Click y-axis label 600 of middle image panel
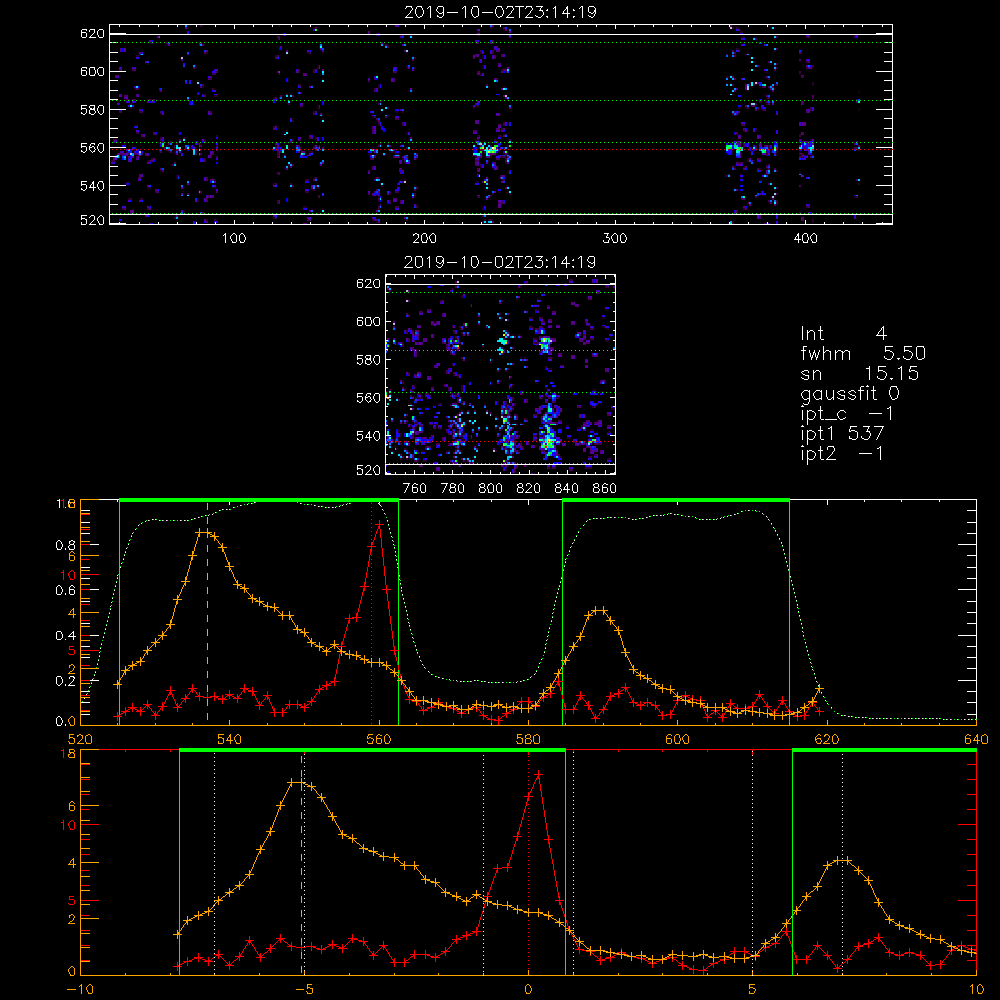 coord(368,322)
